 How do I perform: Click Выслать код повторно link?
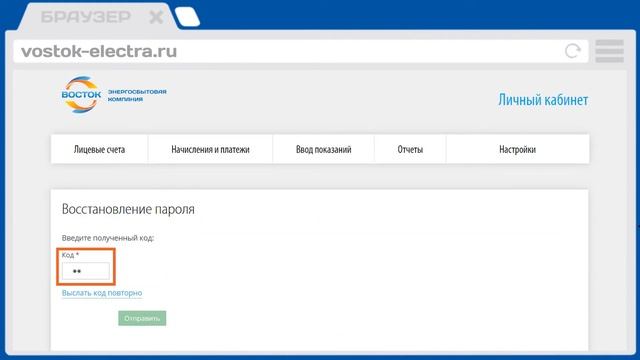[102, 293]
